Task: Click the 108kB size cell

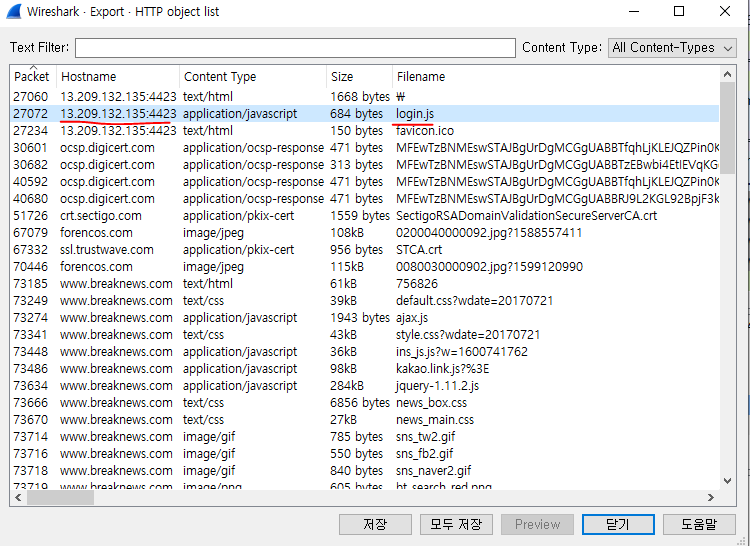Action: (347, 233)
